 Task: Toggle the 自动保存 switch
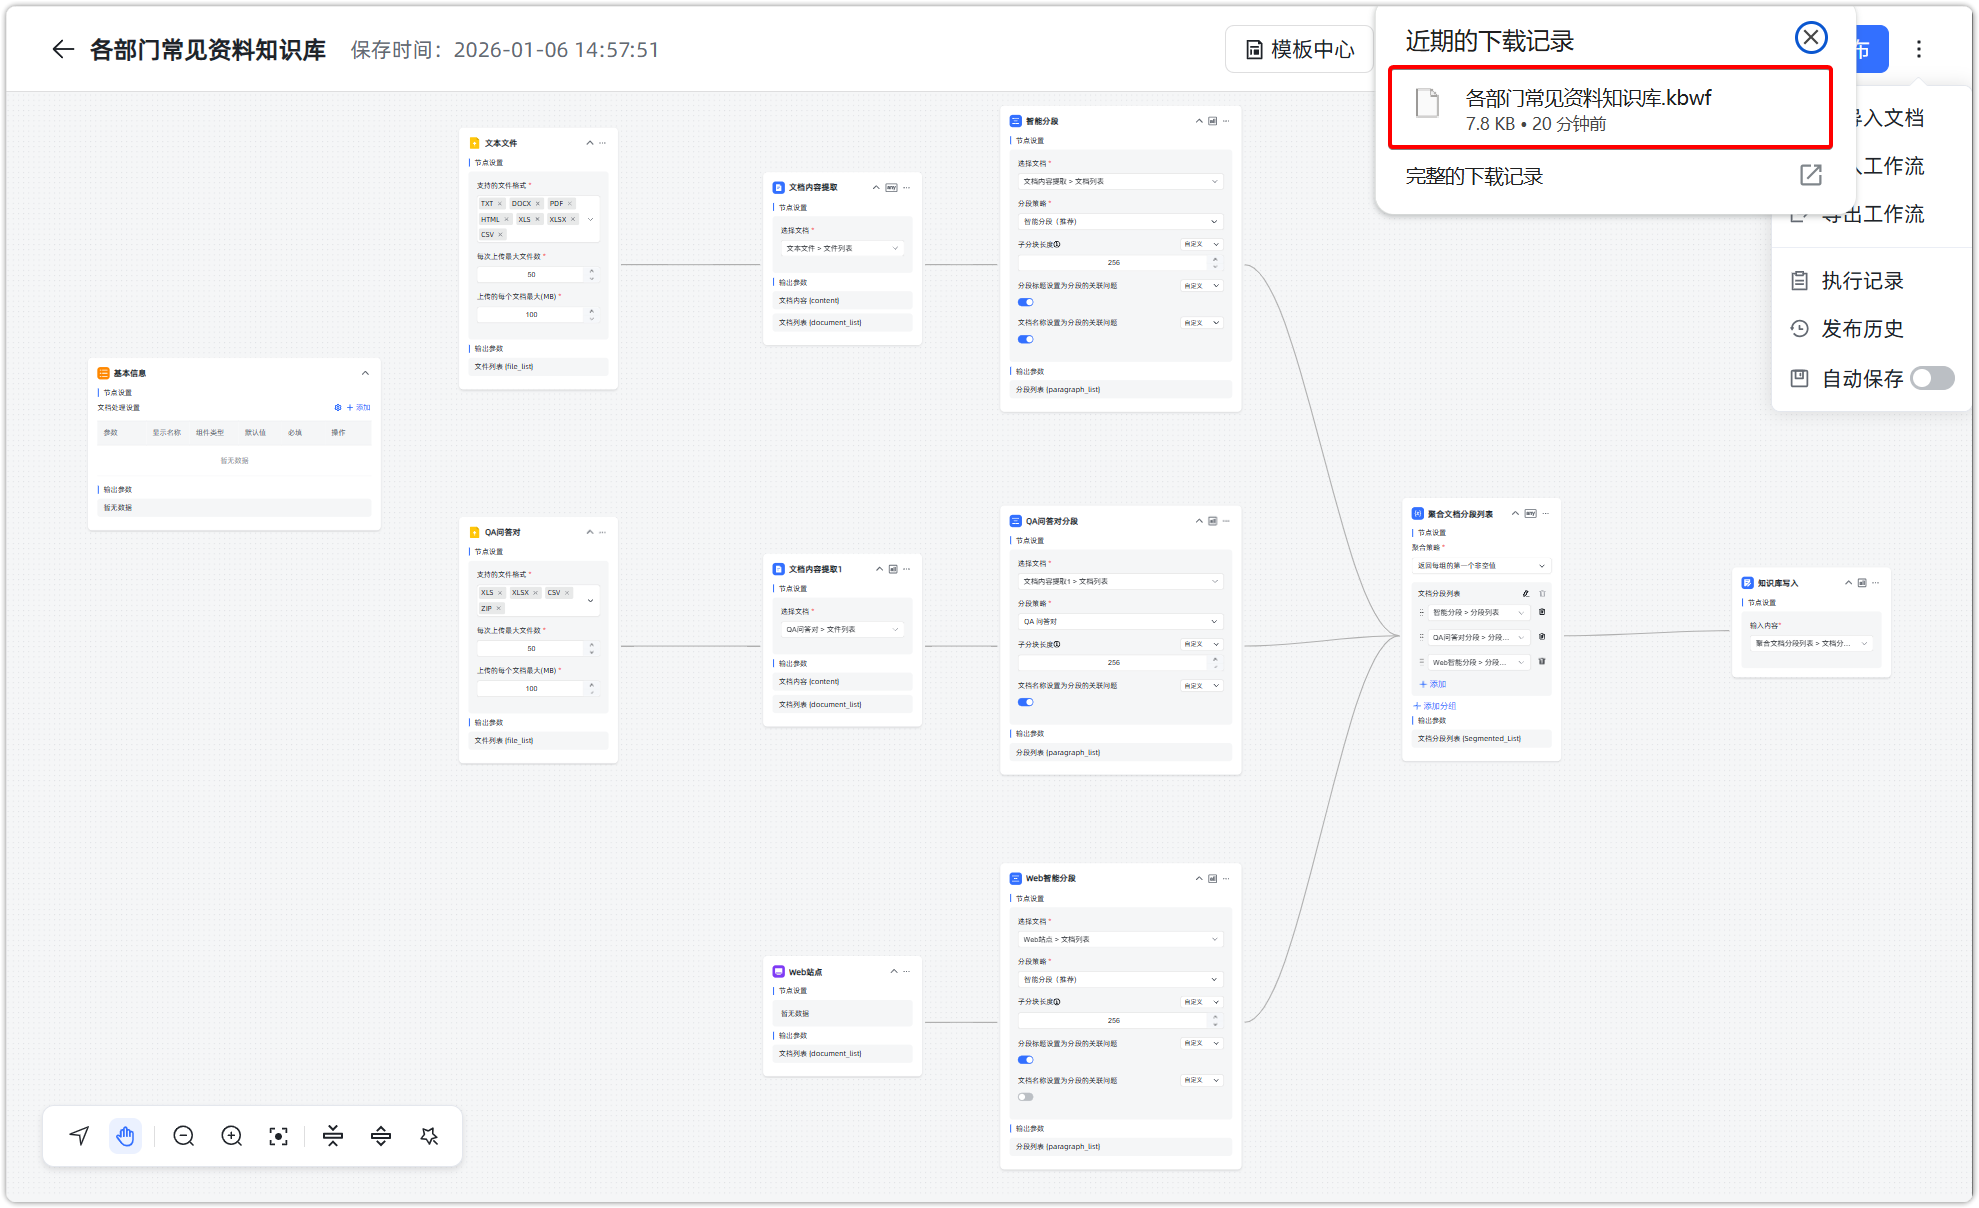pyautogui.click(x=1931, y=378)
